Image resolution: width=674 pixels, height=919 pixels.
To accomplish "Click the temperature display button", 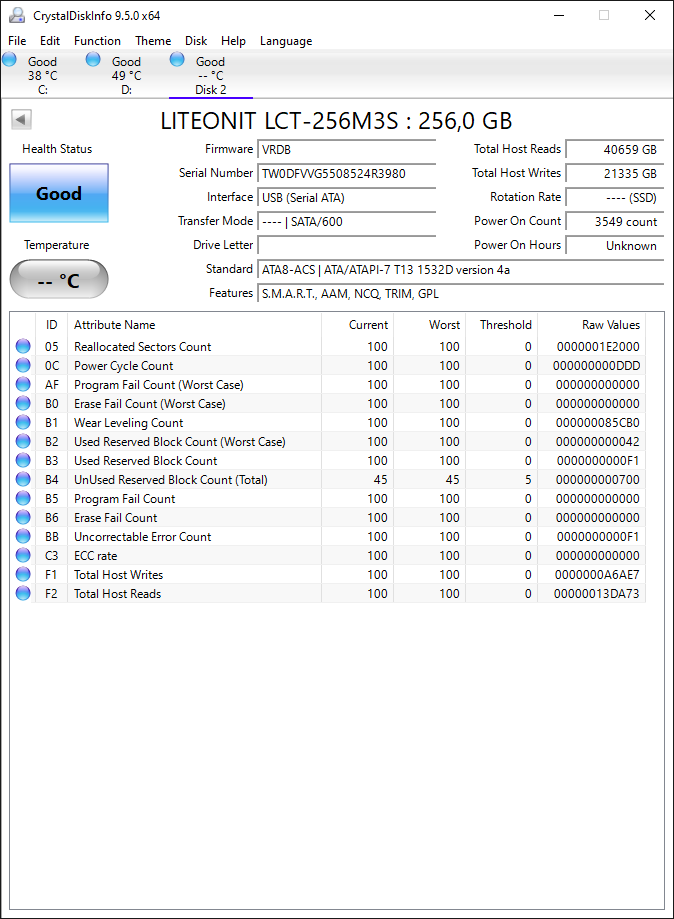I will (x=59, y=280).
